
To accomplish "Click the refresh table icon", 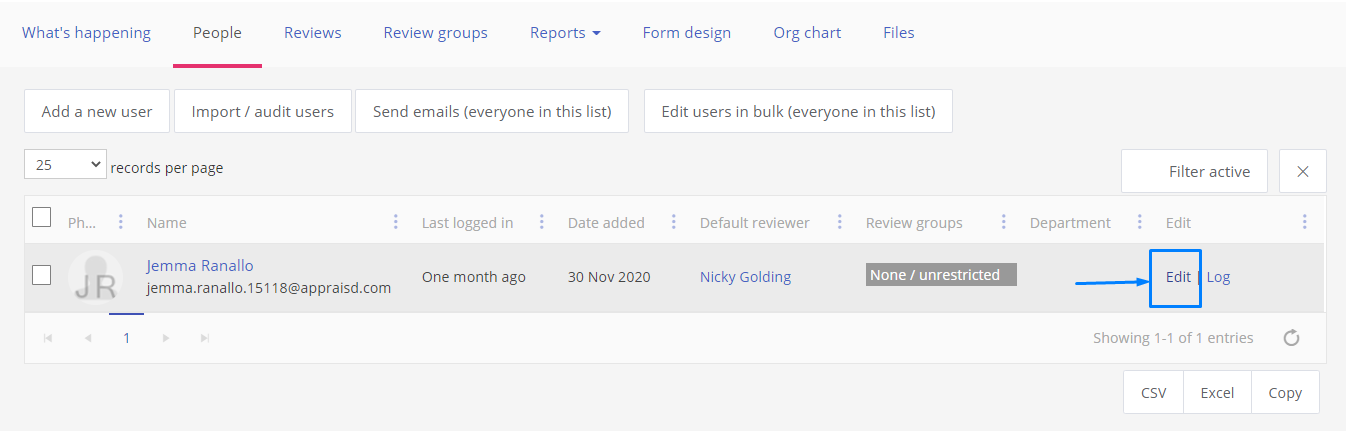I will tap(1291, 338).
